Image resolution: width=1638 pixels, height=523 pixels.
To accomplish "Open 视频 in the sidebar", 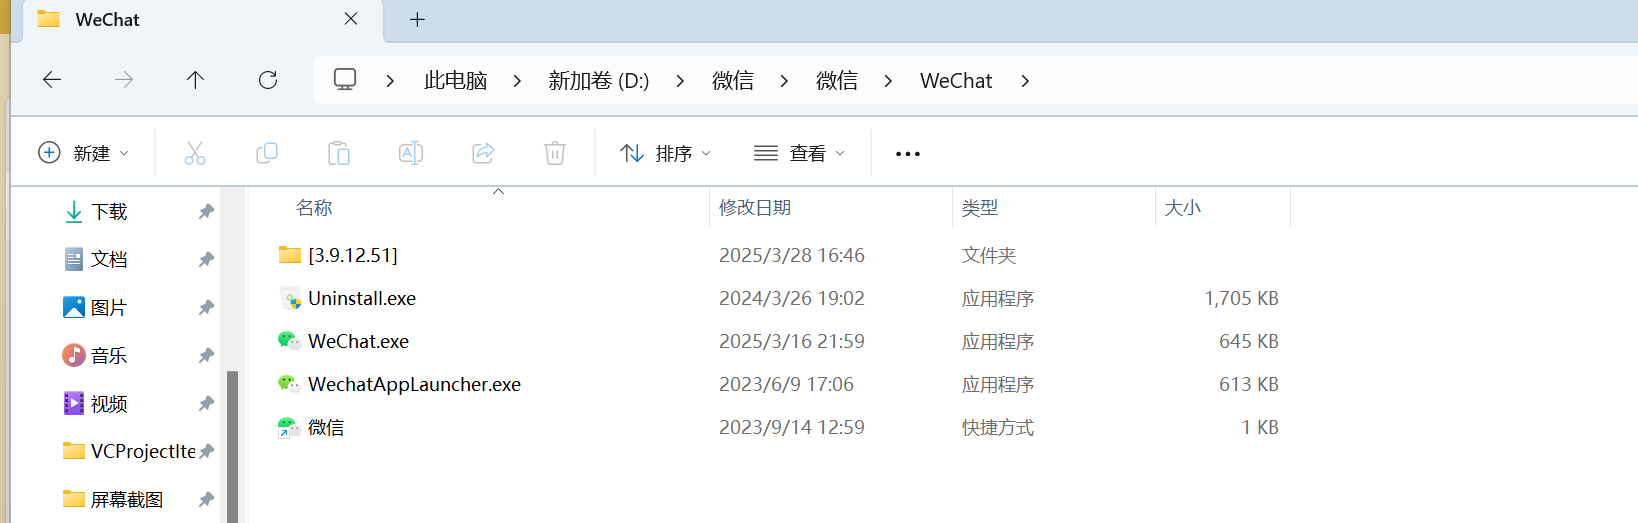I will (109, 403).
